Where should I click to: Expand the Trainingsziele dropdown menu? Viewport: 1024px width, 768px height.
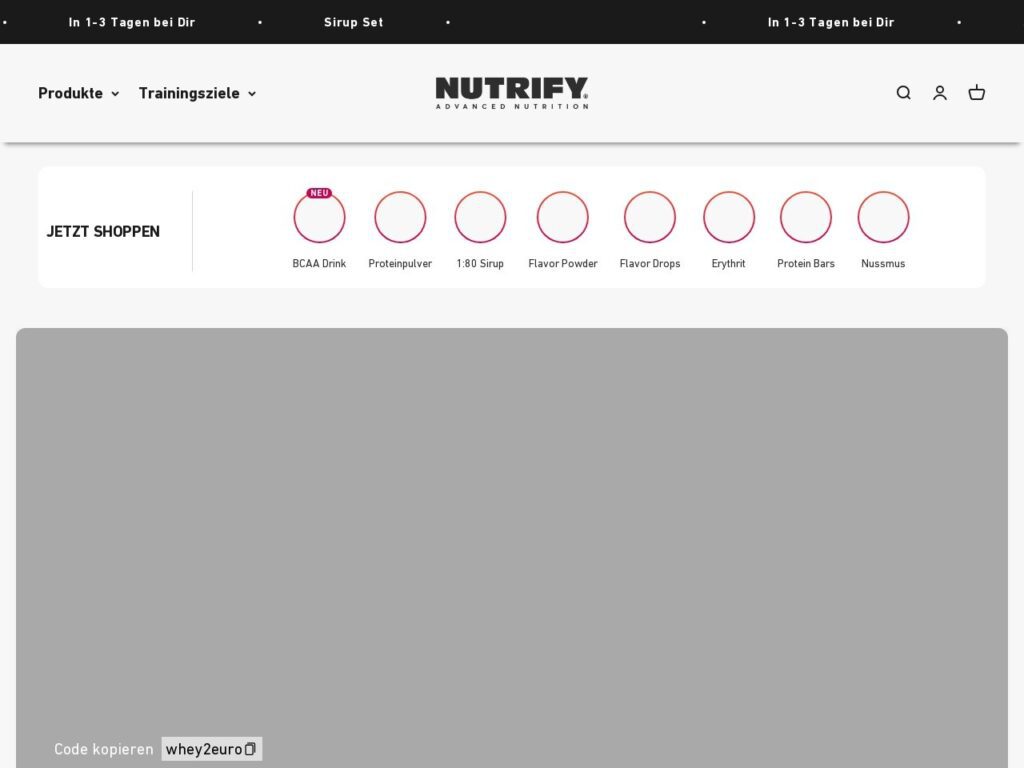pos(197,93)
